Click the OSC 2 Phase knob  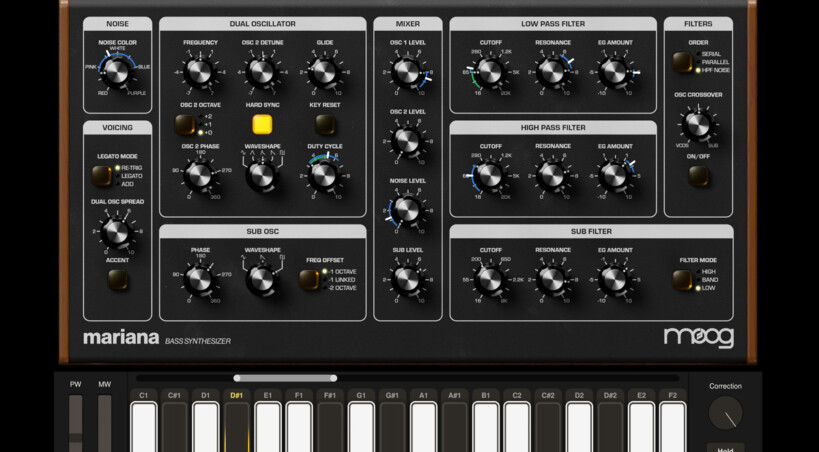[x=200, y=176]
